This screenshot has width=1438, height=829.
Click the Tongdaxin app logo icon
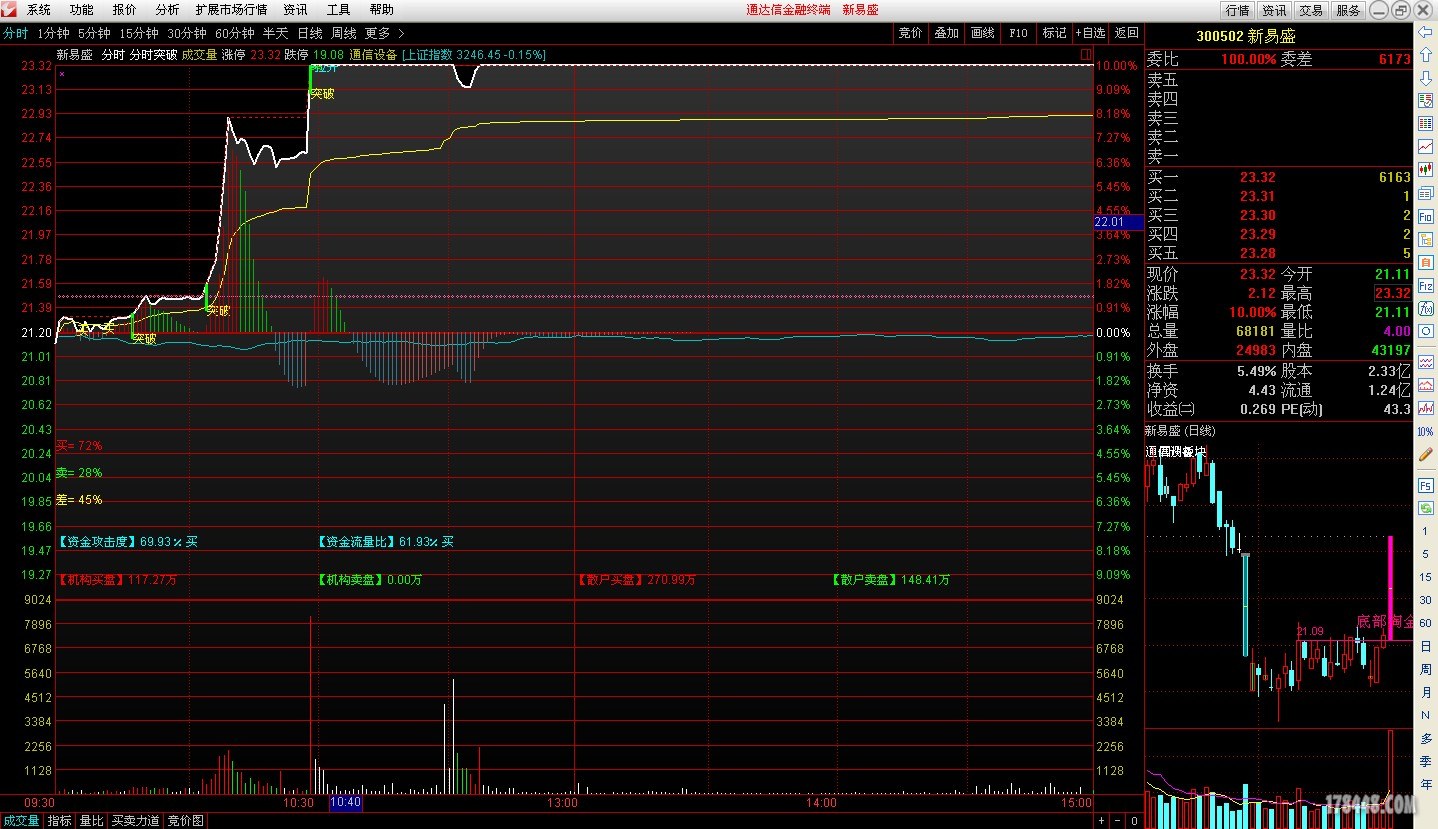tap(10, 9)
